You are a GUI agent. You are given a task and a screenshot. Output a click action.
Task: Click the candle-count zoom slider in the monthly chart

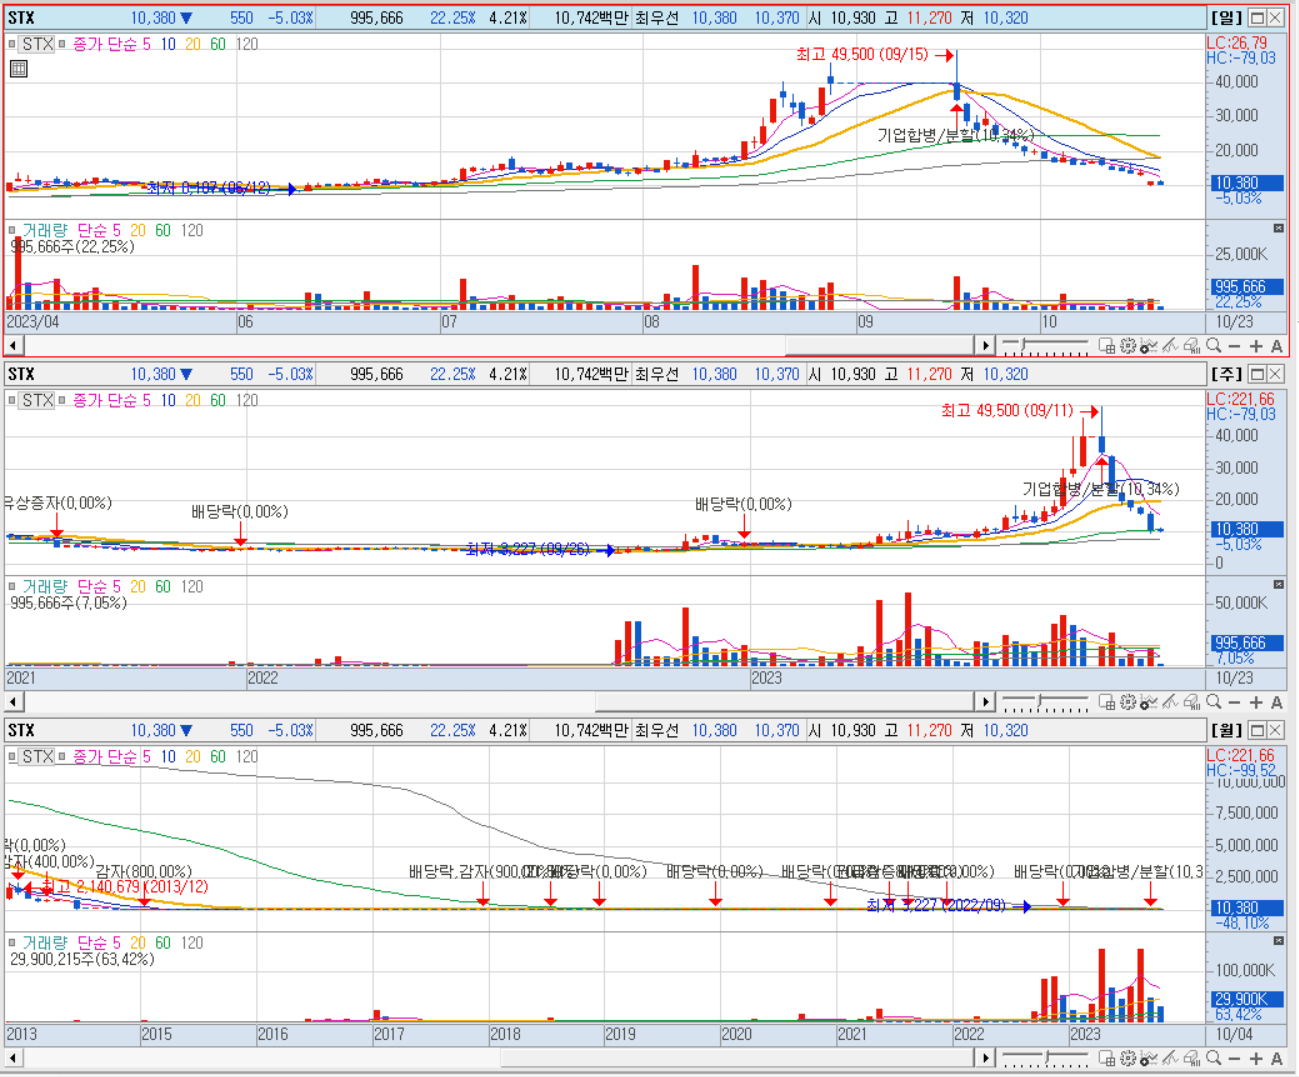1045,1058
